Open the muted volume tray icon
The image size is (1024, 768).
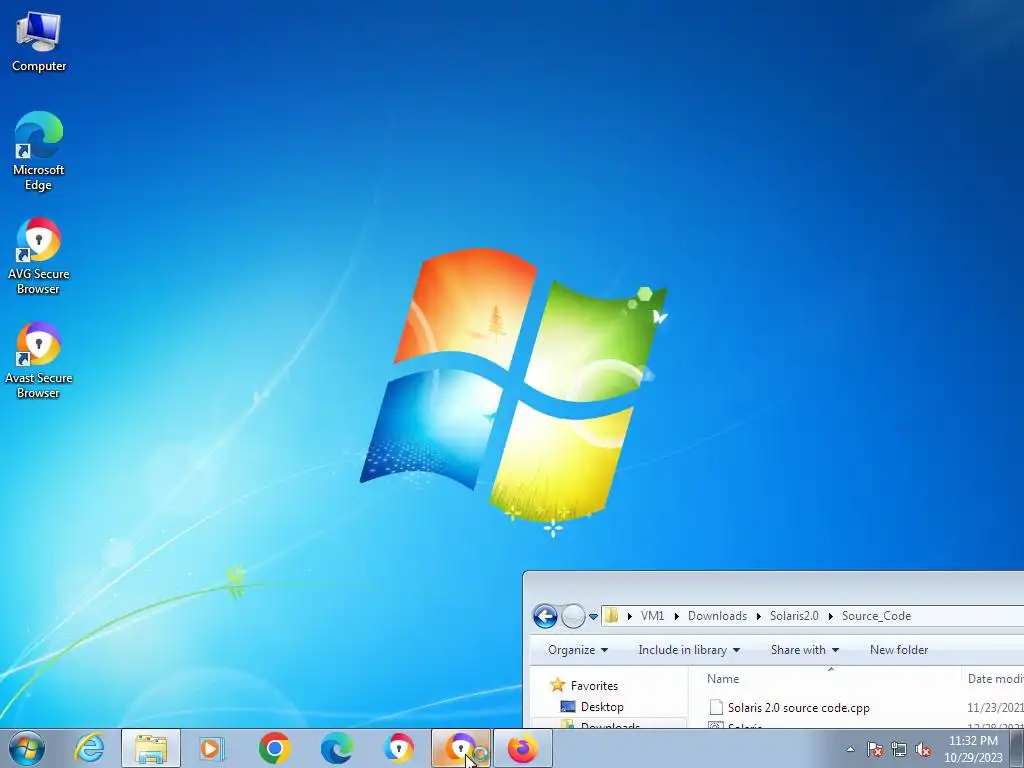tap(923, 750)
